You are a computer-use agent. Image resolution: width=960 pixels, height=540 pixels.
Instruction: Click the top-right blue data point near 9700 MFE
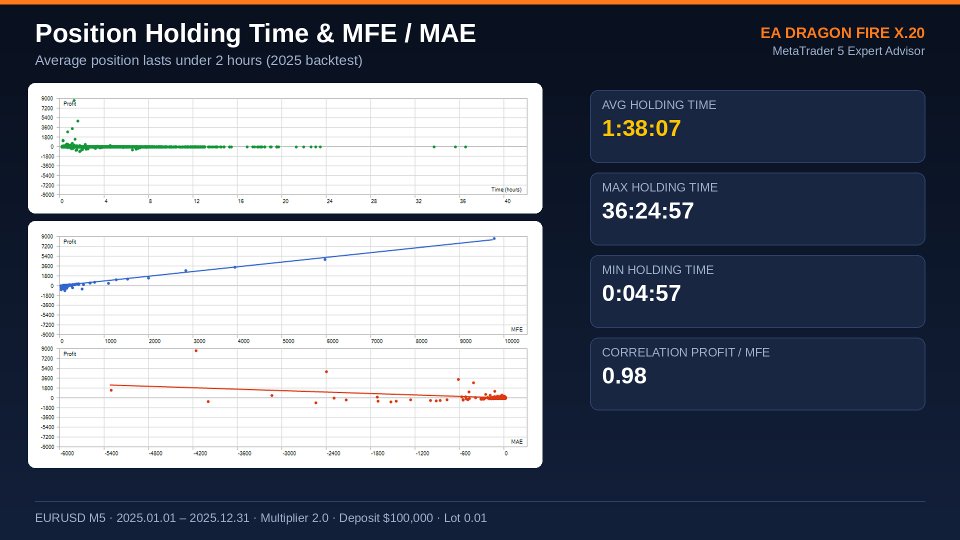(x=495, y=239)
